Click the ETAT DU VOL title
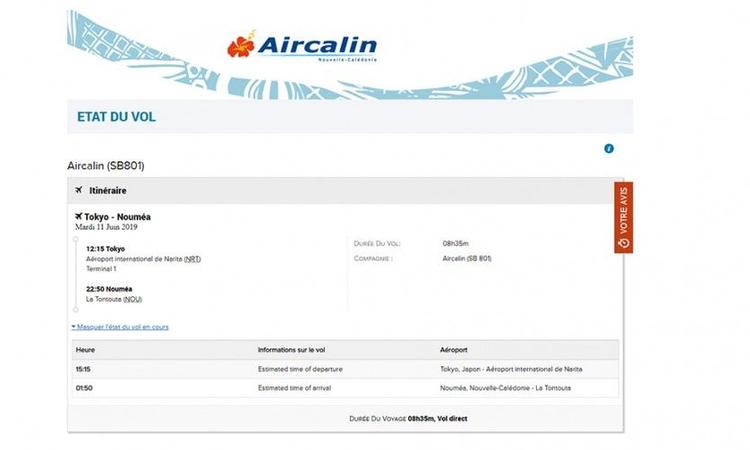The width and height of the screenshot is (750, 450). tap(116, 117)
